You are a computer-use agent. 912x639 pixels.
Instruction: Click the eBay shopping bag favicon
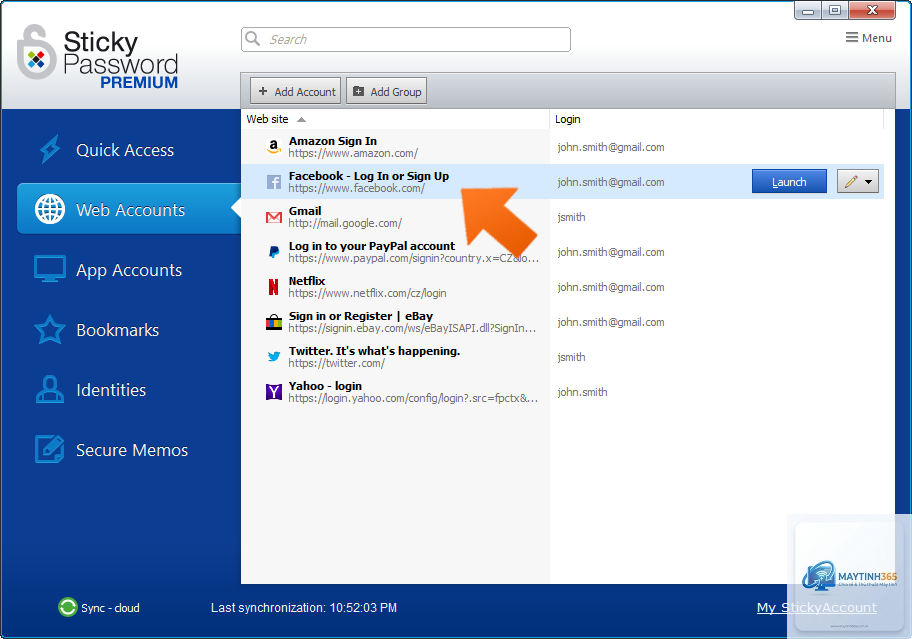click(273, 322)
